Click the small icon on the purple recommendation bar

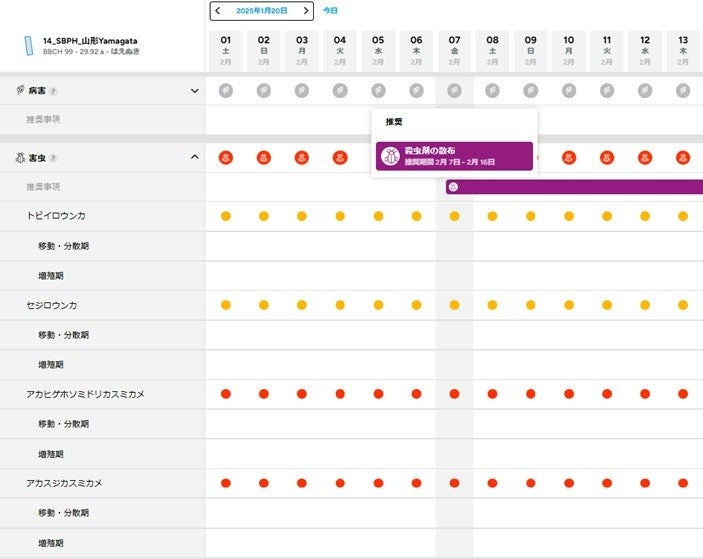[454, 187]
